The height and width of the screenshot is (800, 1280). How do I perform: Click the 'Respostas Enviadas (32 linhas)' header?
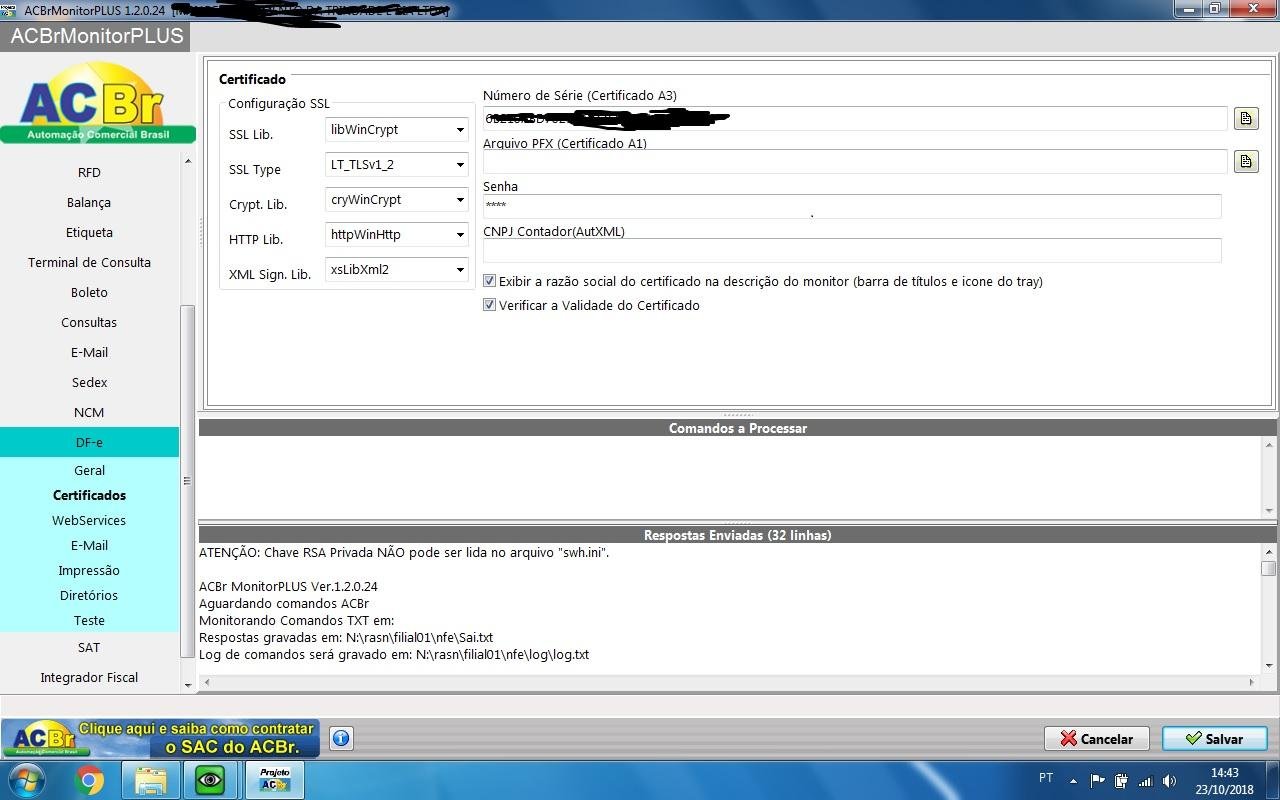tap(738, 535)
